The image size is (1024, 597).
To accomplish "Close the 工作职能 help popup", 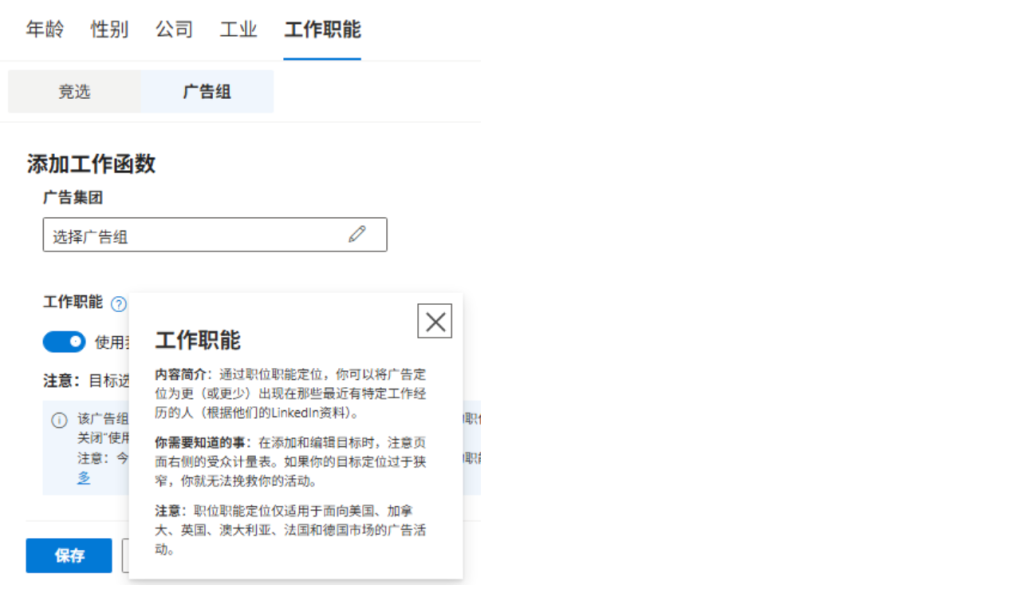I will click(435, 321).
